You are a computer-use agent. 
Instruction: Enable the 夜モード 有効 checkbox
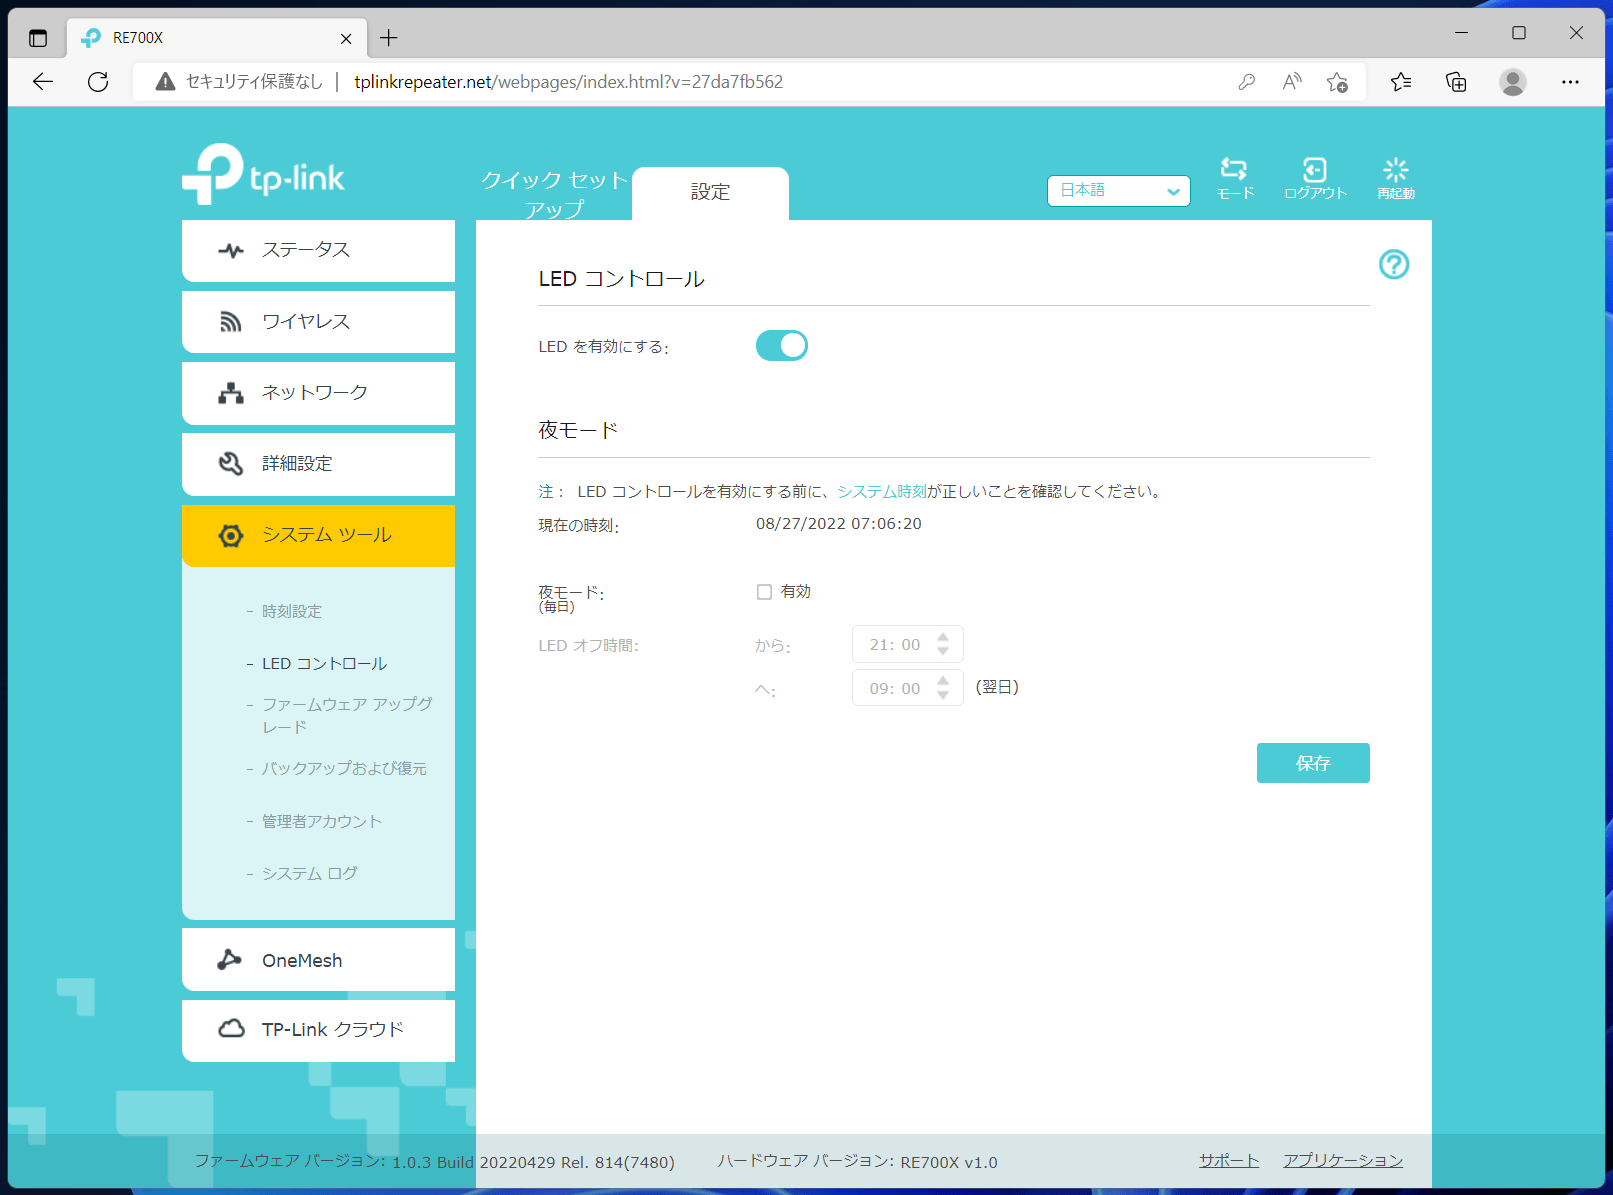pos(764,592)
